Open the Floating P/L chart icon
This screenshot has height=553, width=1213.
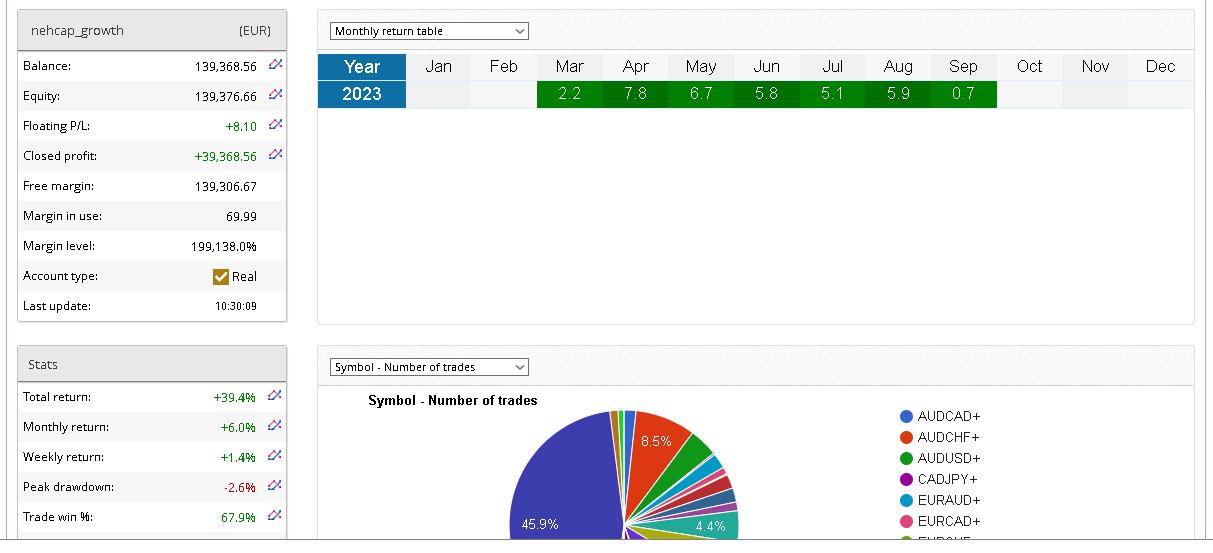[275, 125]
